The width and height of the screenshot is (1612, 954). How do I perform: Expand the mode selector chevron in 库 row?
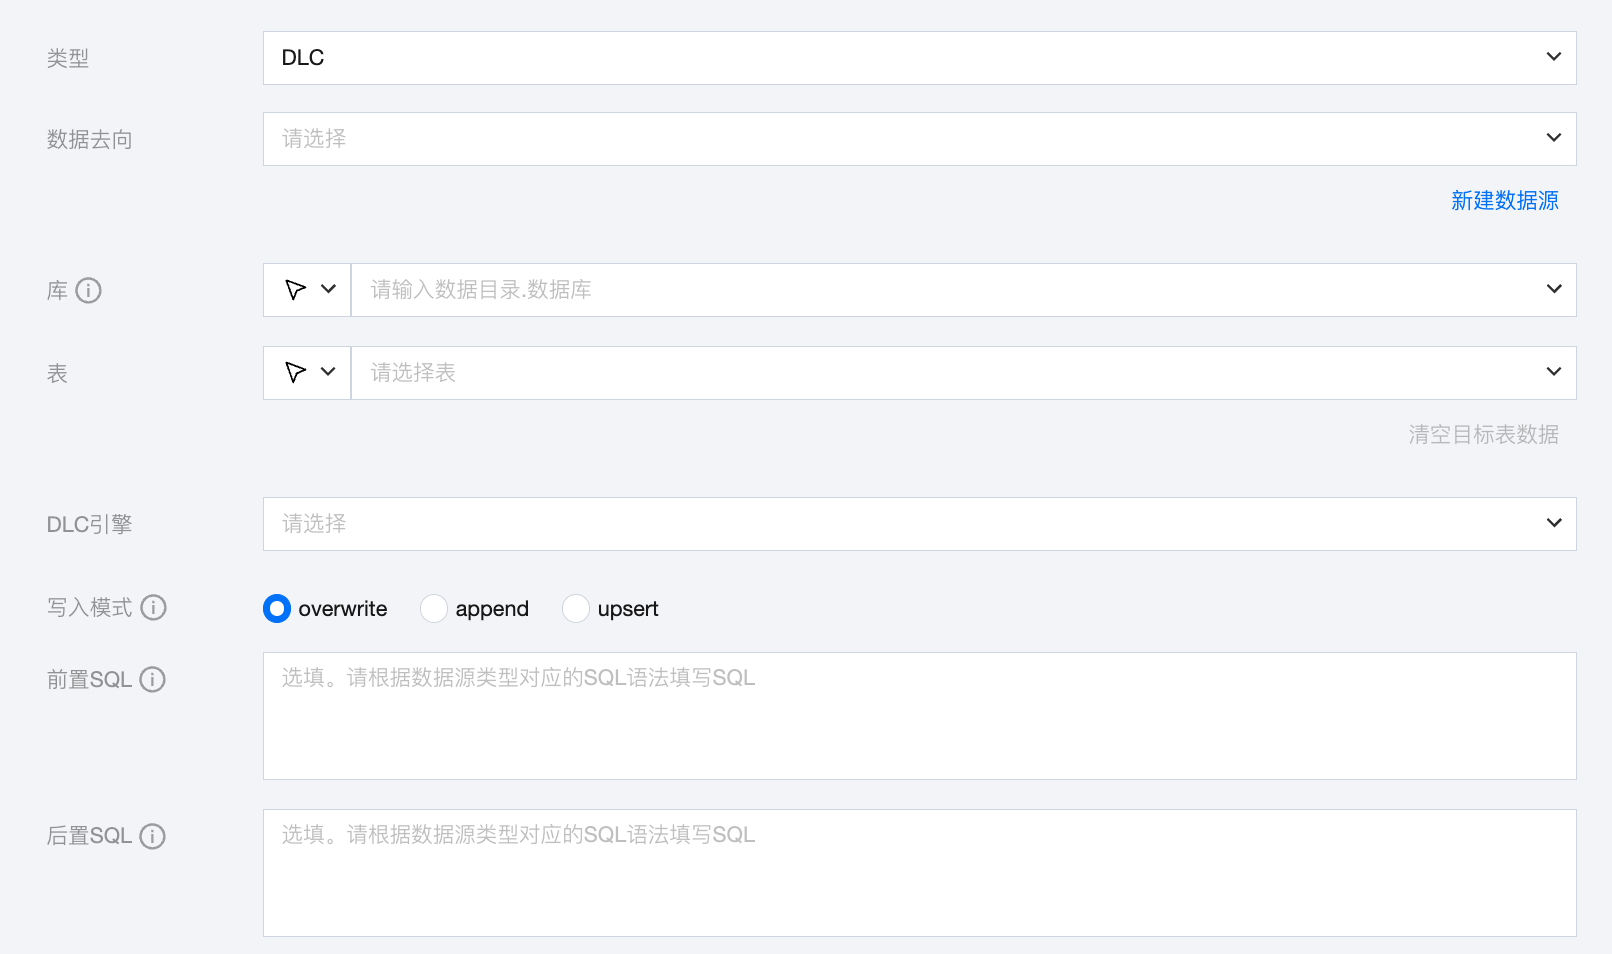tap(328, 290)
